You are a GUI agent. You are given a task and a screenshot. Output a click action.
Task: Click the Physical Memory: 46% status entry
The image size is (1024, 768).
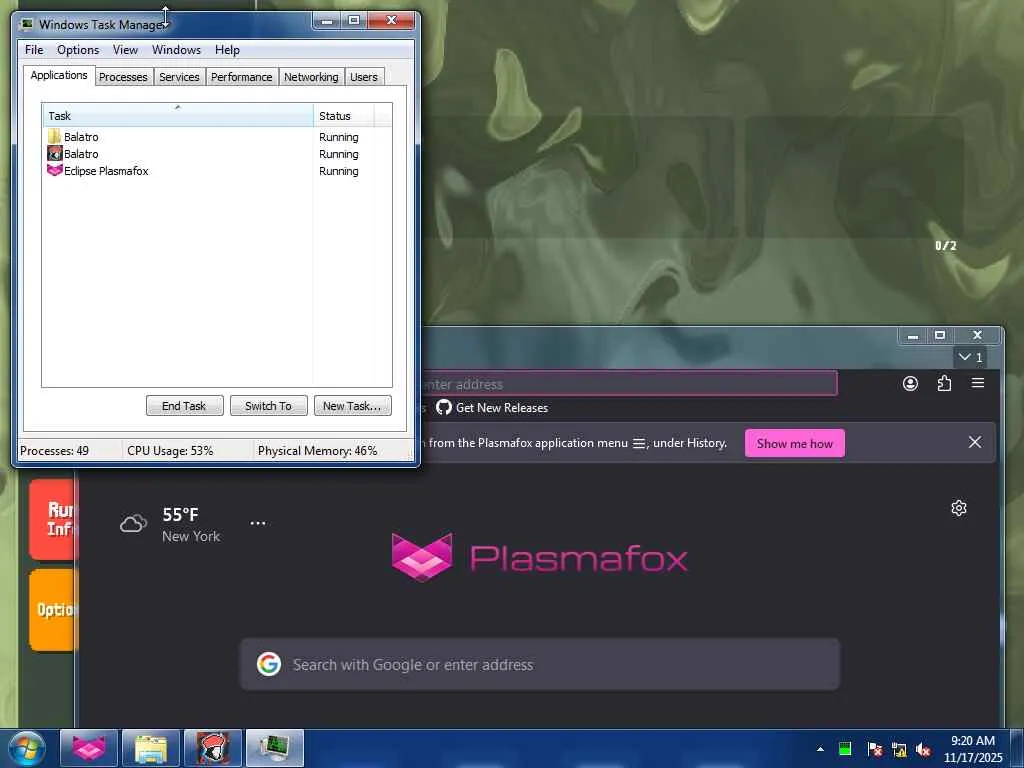317,451
